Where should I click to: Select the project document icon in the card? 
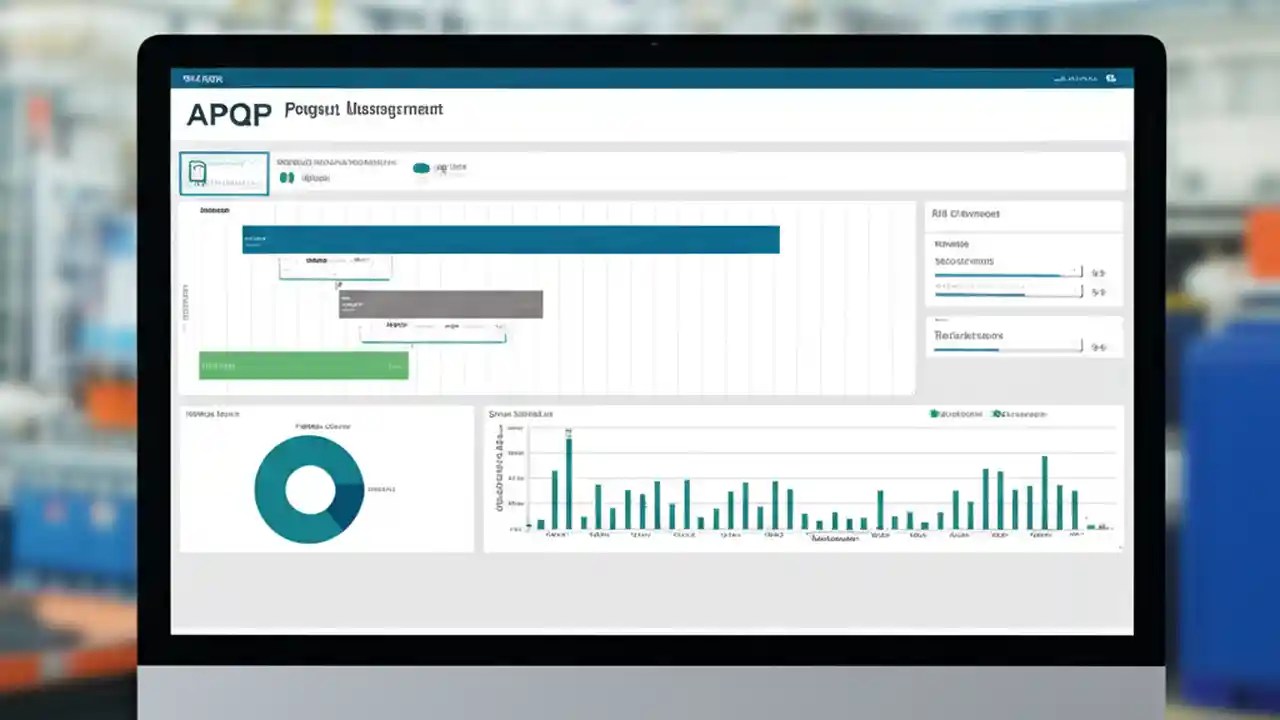pos(200,173)
